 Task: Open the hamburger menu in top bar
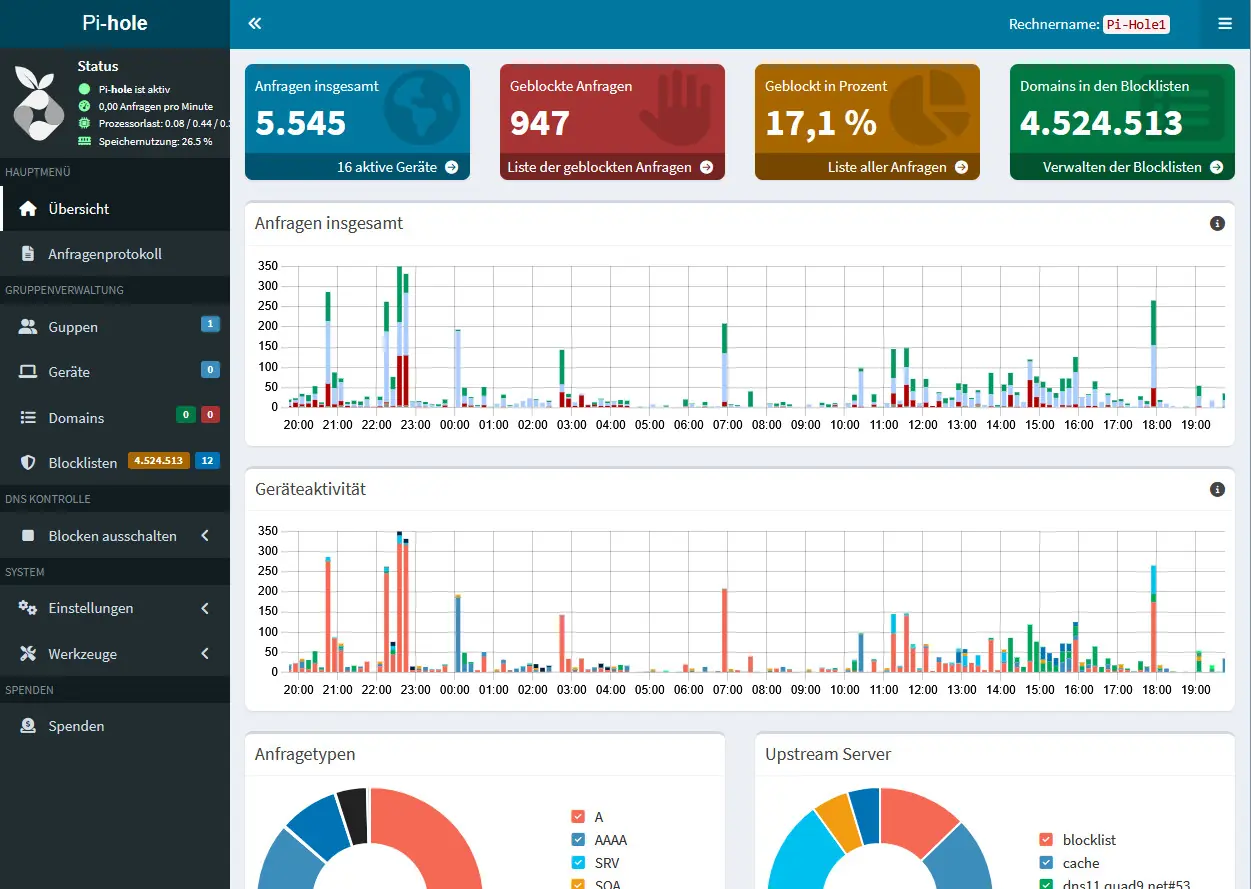[1225, 24]
